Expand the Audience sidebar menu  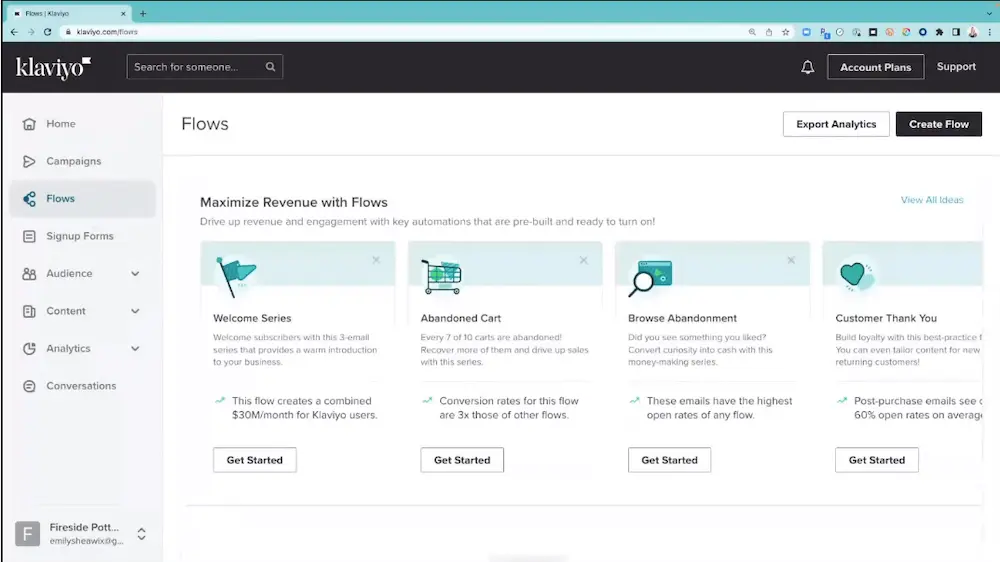(x=135, y=274)
